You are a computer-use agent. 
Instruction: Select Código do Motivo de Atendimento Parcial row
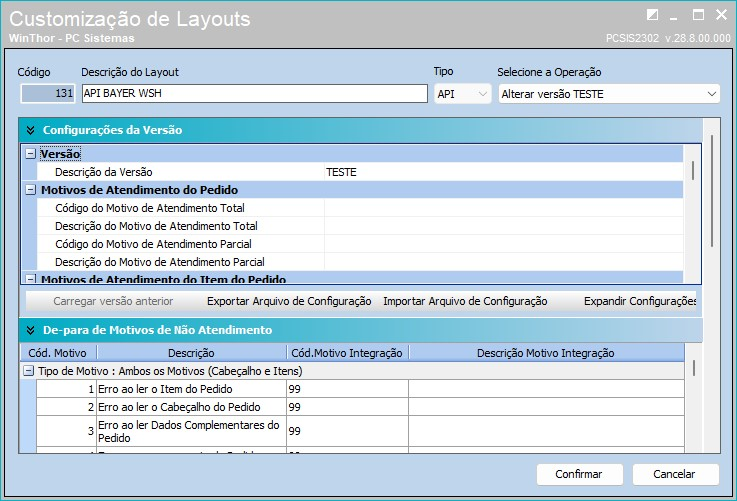360,244
